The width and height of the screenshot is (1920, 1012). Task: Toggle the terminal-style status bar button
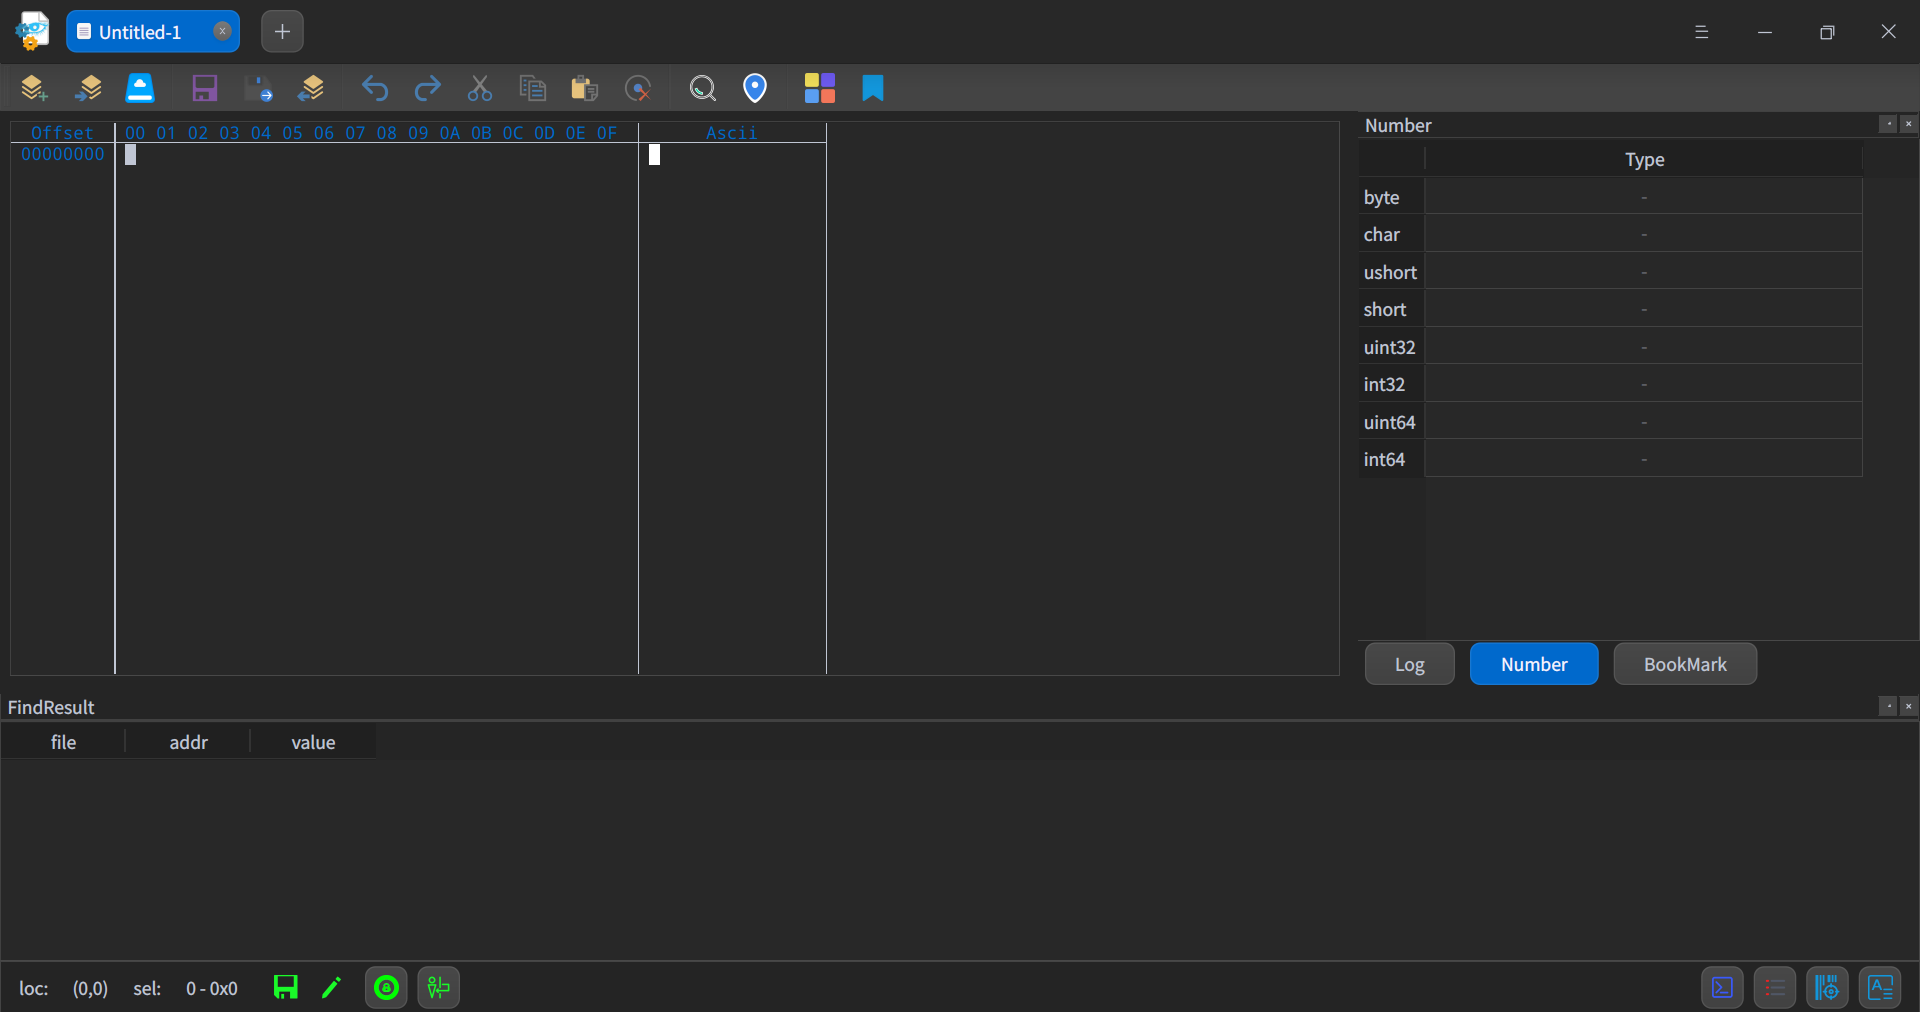1722,988
